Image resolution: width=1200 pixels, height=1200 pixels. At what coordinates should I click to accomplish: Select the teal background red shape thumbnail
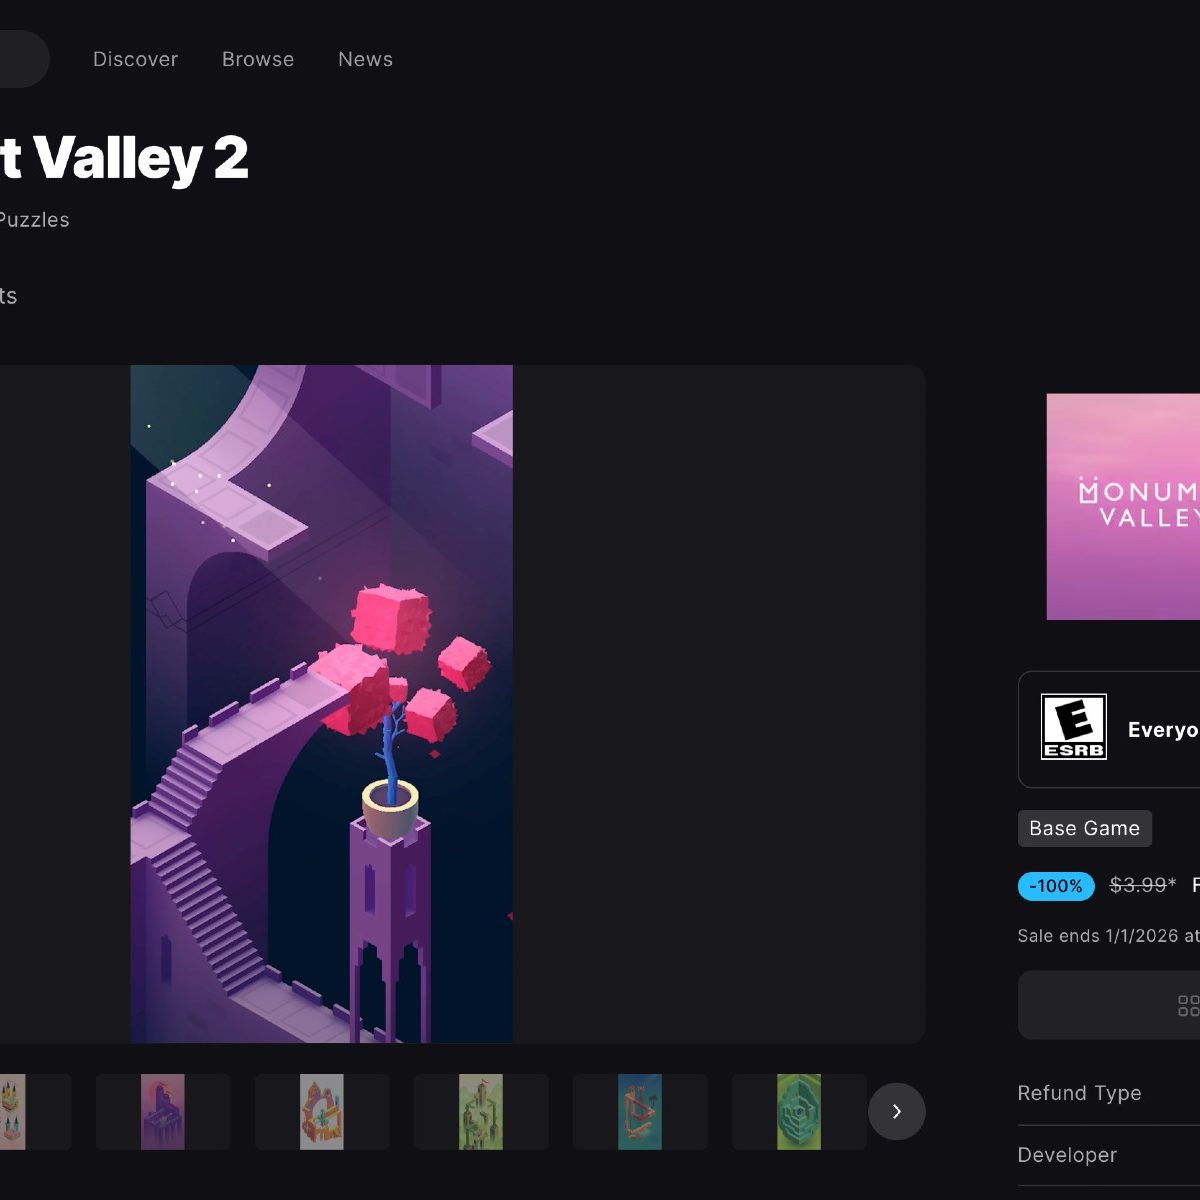(640, 1111)
